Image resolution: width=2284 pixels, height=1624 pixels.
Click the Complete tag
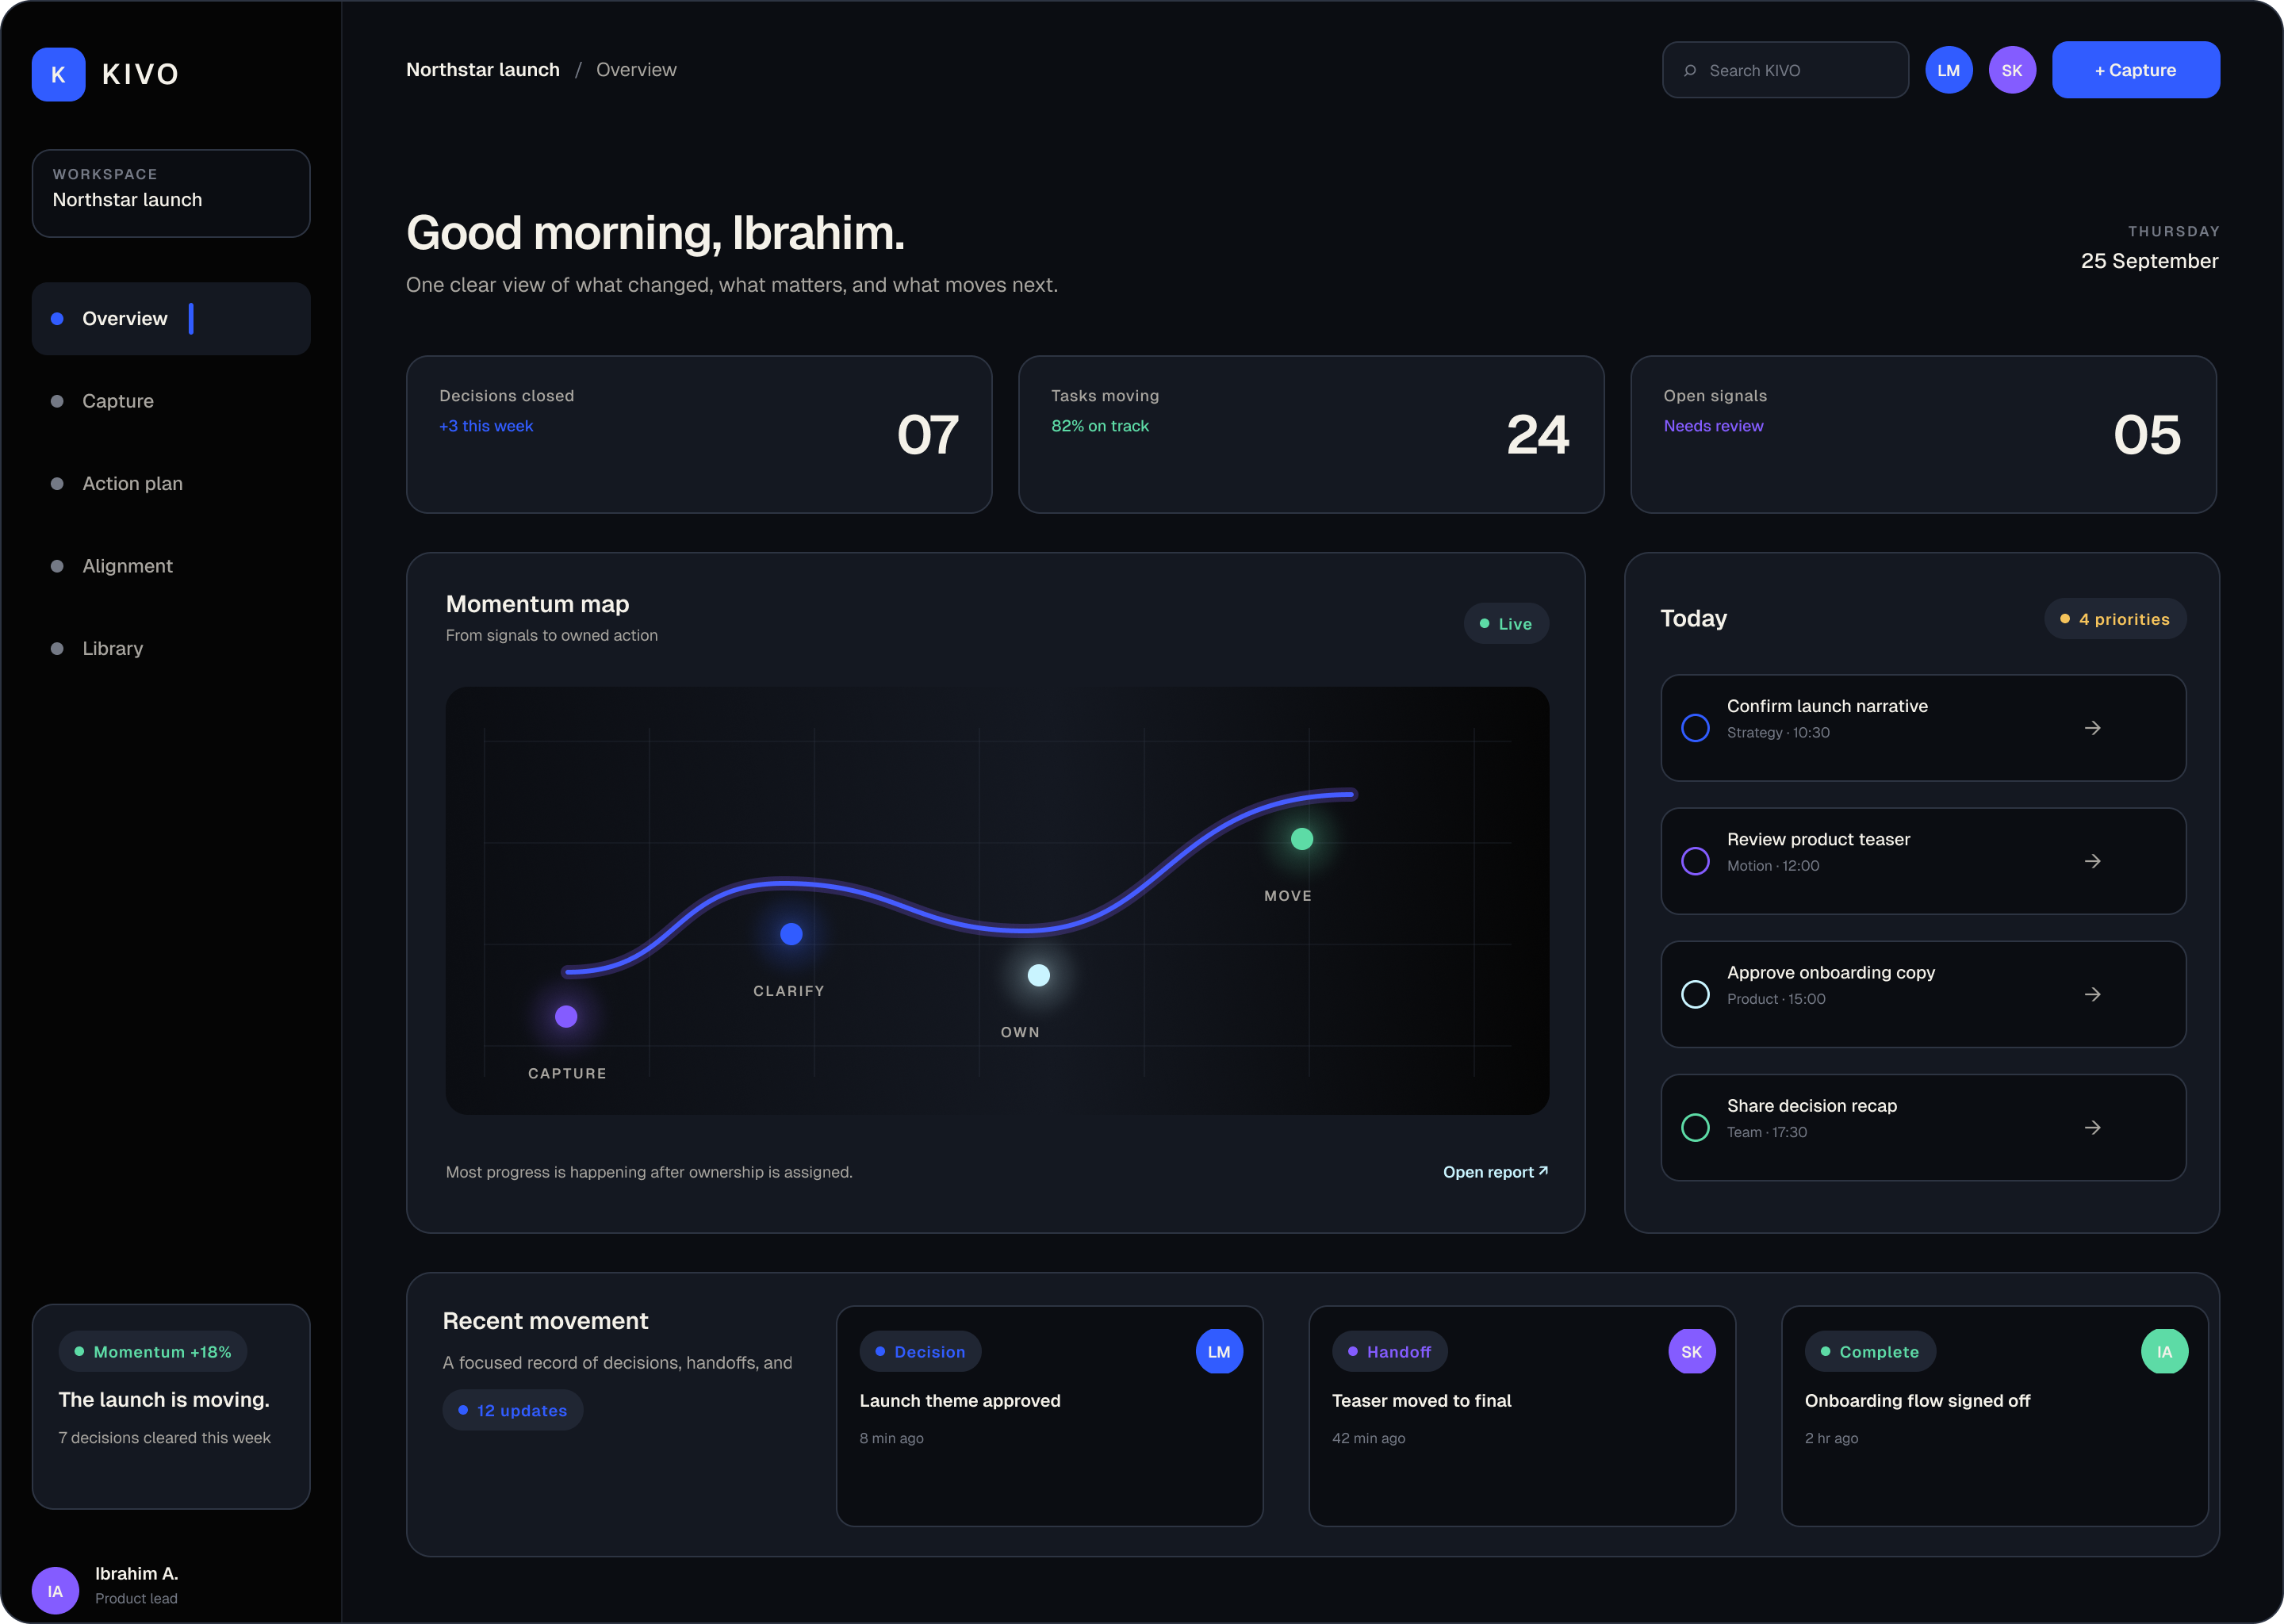[1870, 1352]
